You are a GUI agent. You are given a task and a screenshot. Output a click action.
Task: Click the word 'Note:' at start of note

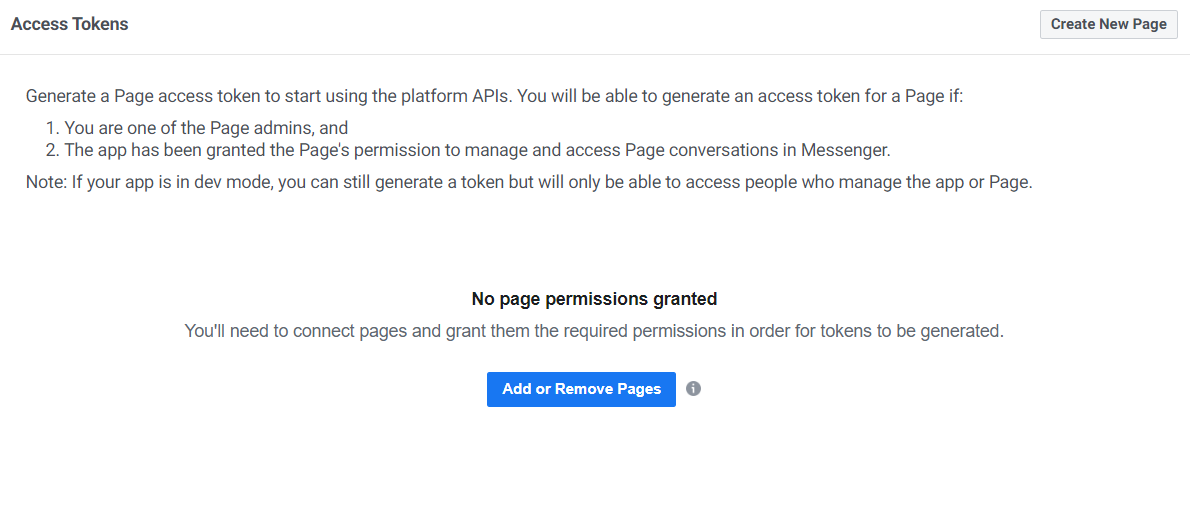click(x=46, y=183)
